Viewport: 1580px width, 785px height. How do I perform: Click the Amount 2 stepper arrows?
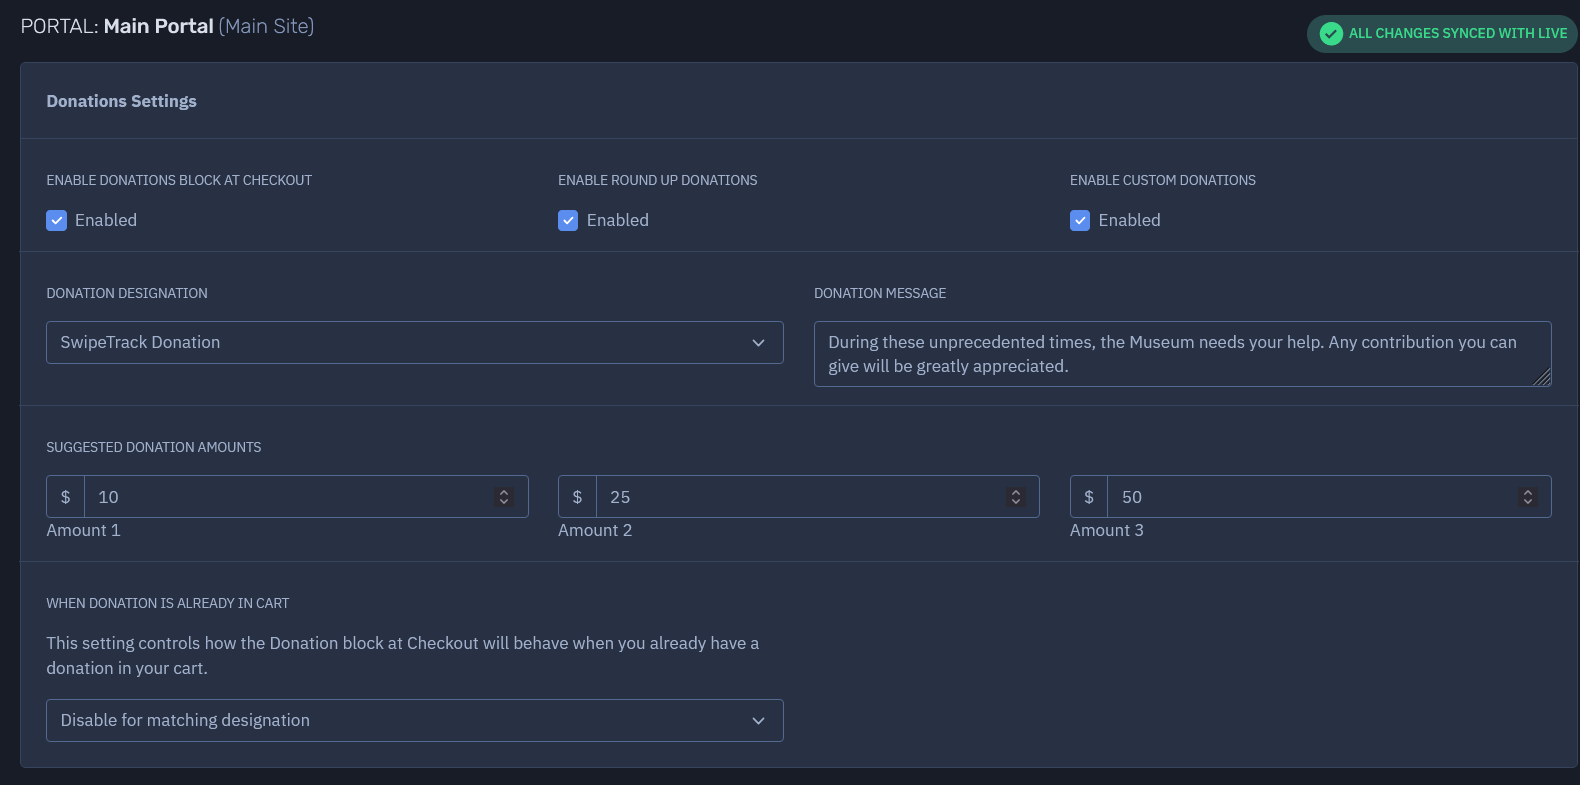(x=1016, y=497)
